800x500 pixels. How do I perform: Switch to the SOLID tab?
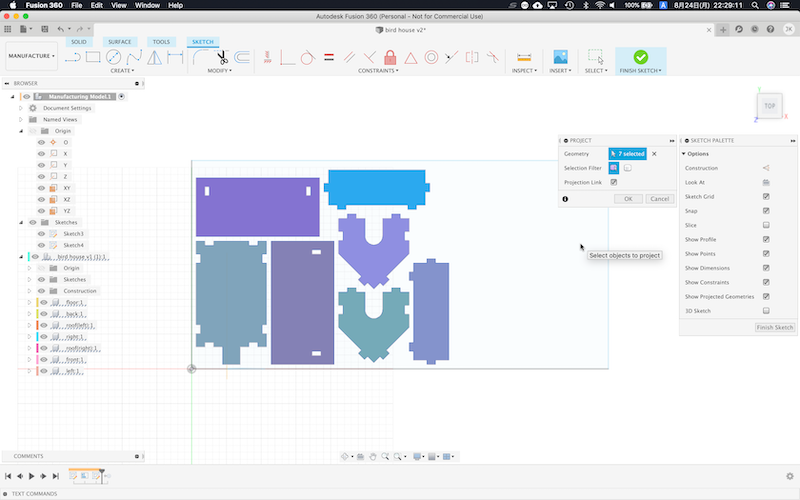coord(79,42)
